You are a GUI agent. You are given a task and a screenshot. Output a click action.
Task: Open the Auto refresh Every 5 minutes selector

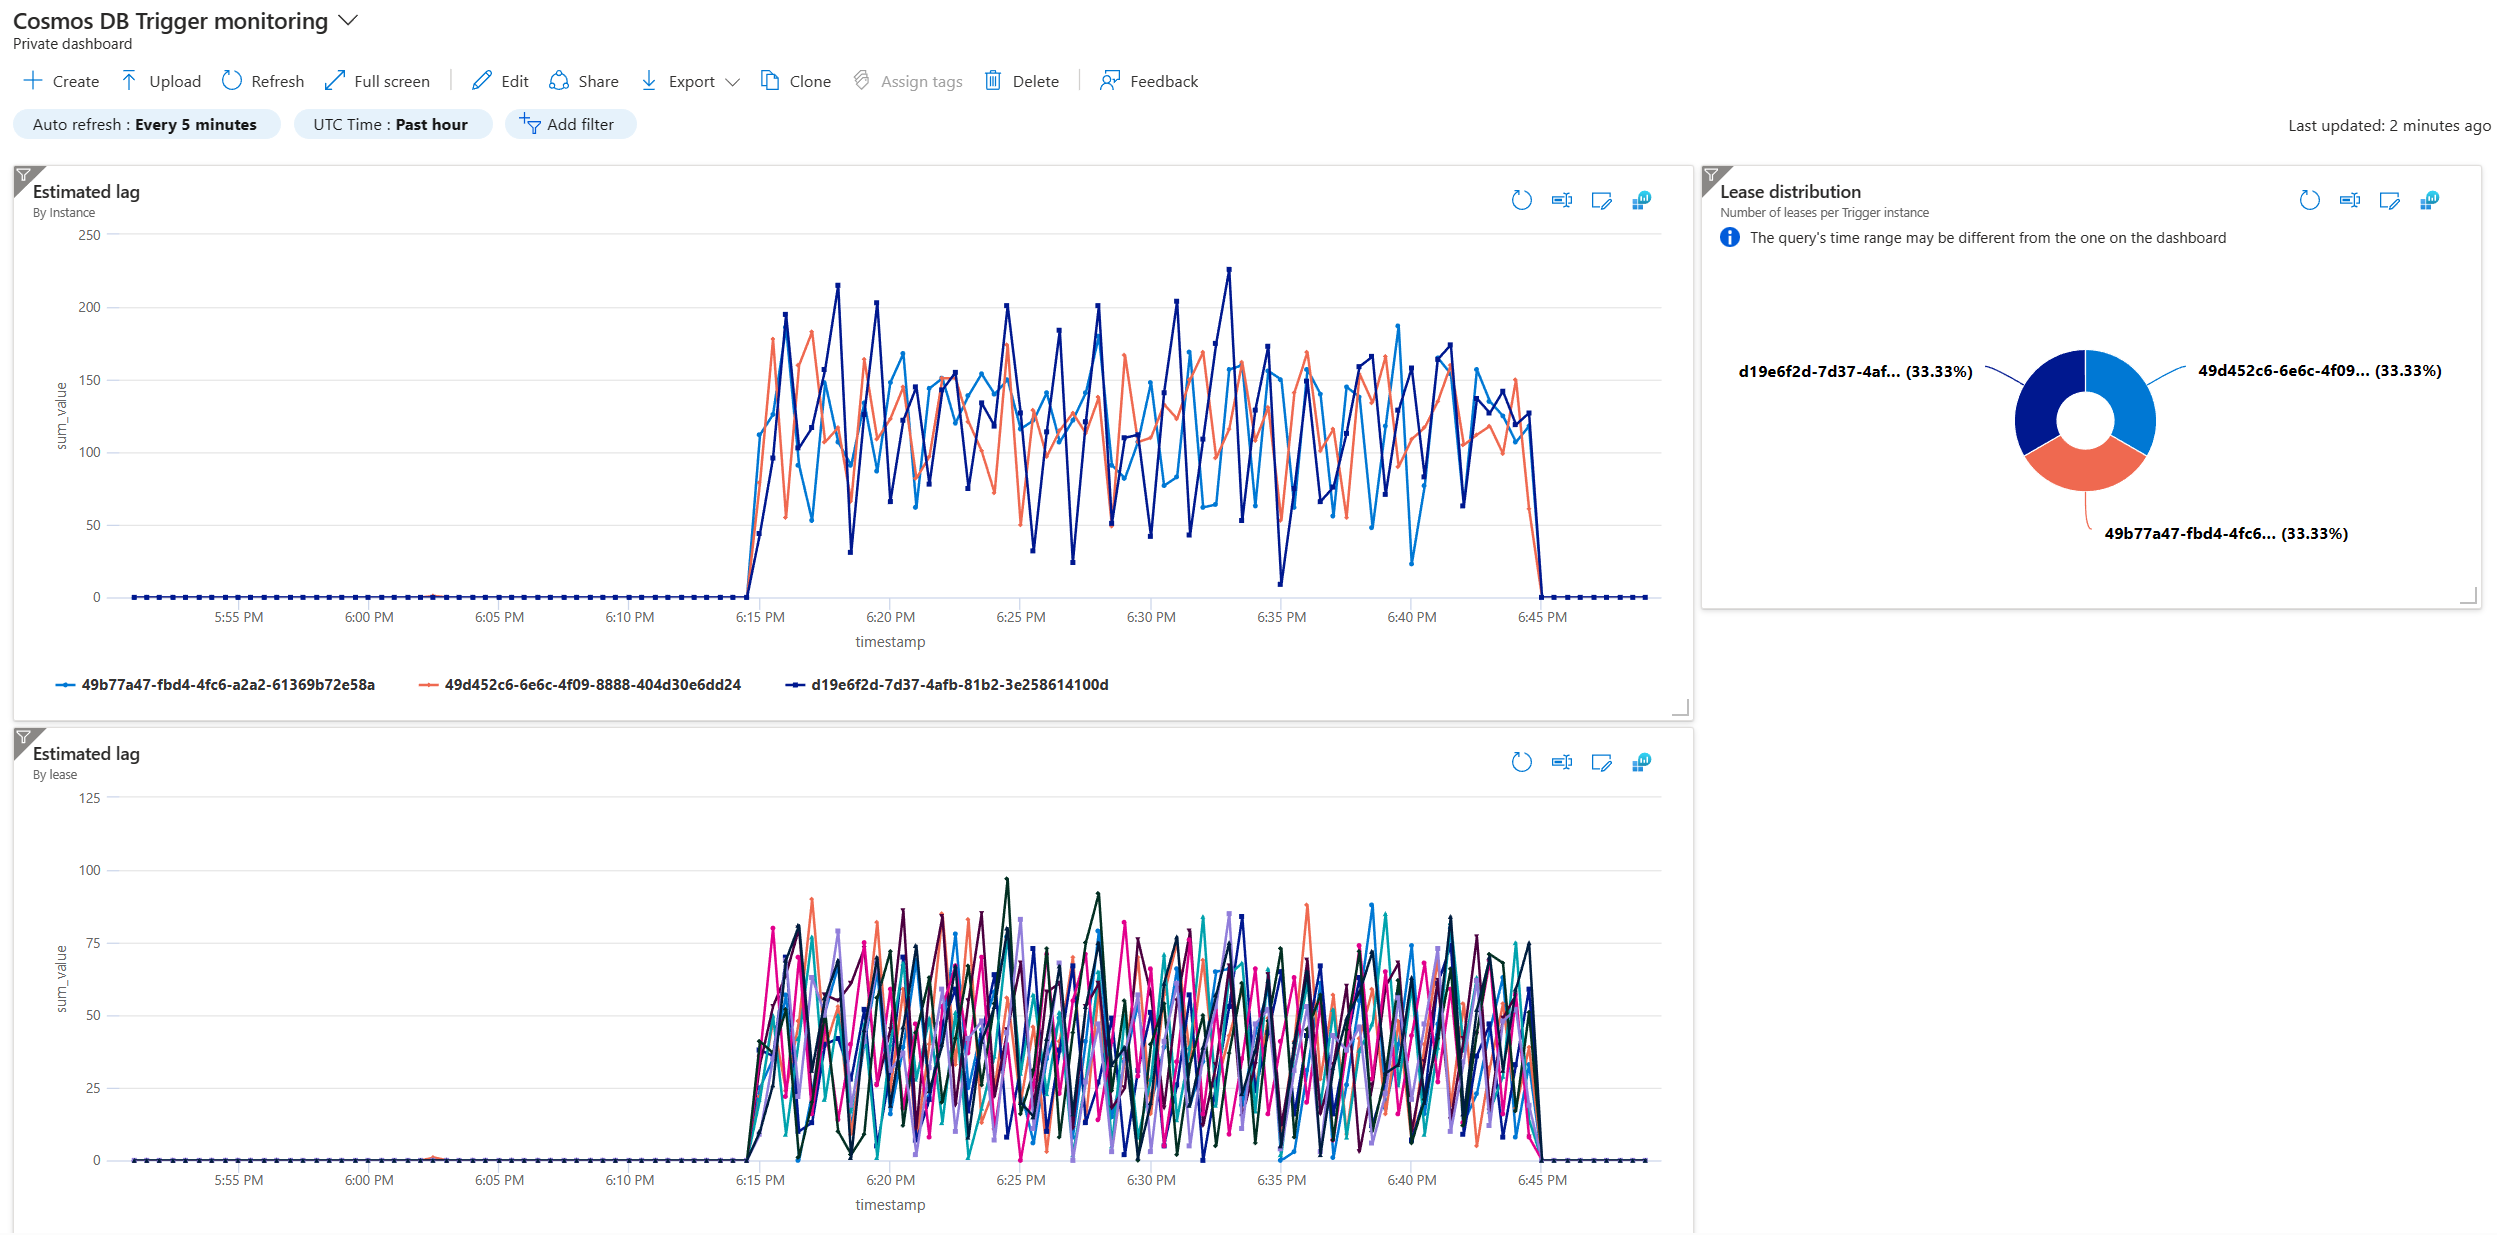(x=146, y=124)
